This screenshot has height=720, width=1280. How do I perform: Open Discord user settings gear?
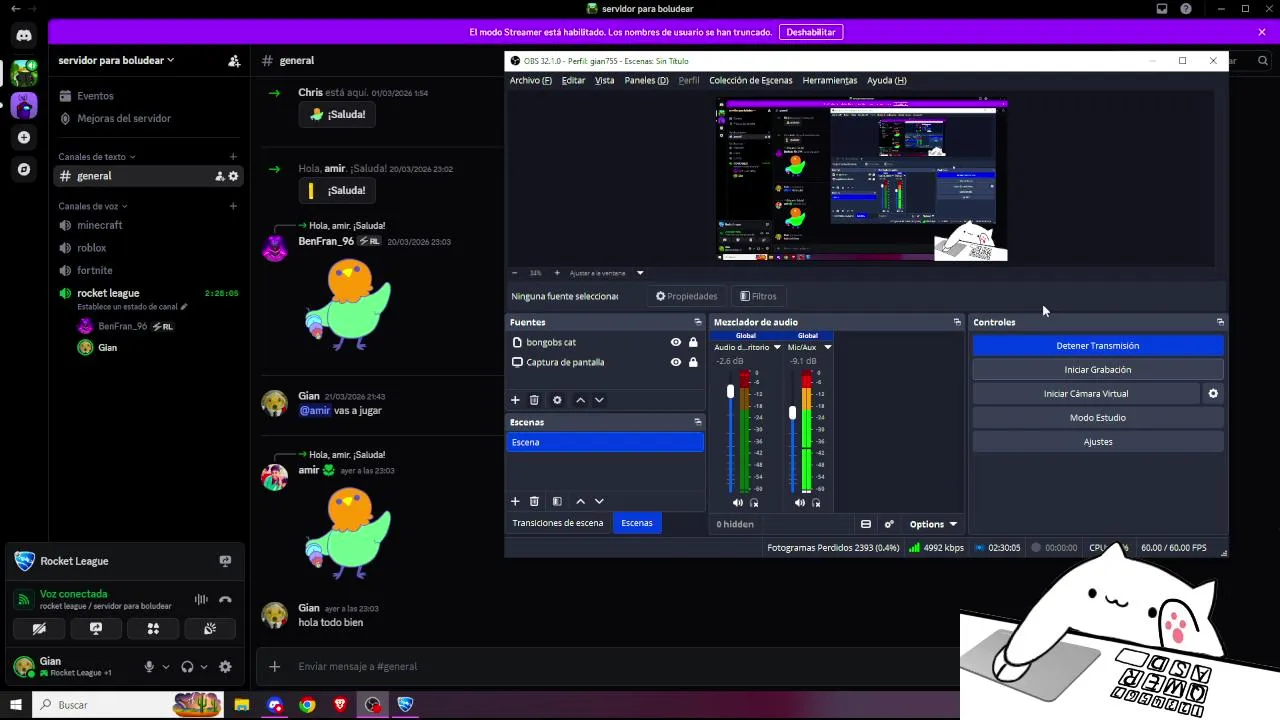tap(225, 667)
